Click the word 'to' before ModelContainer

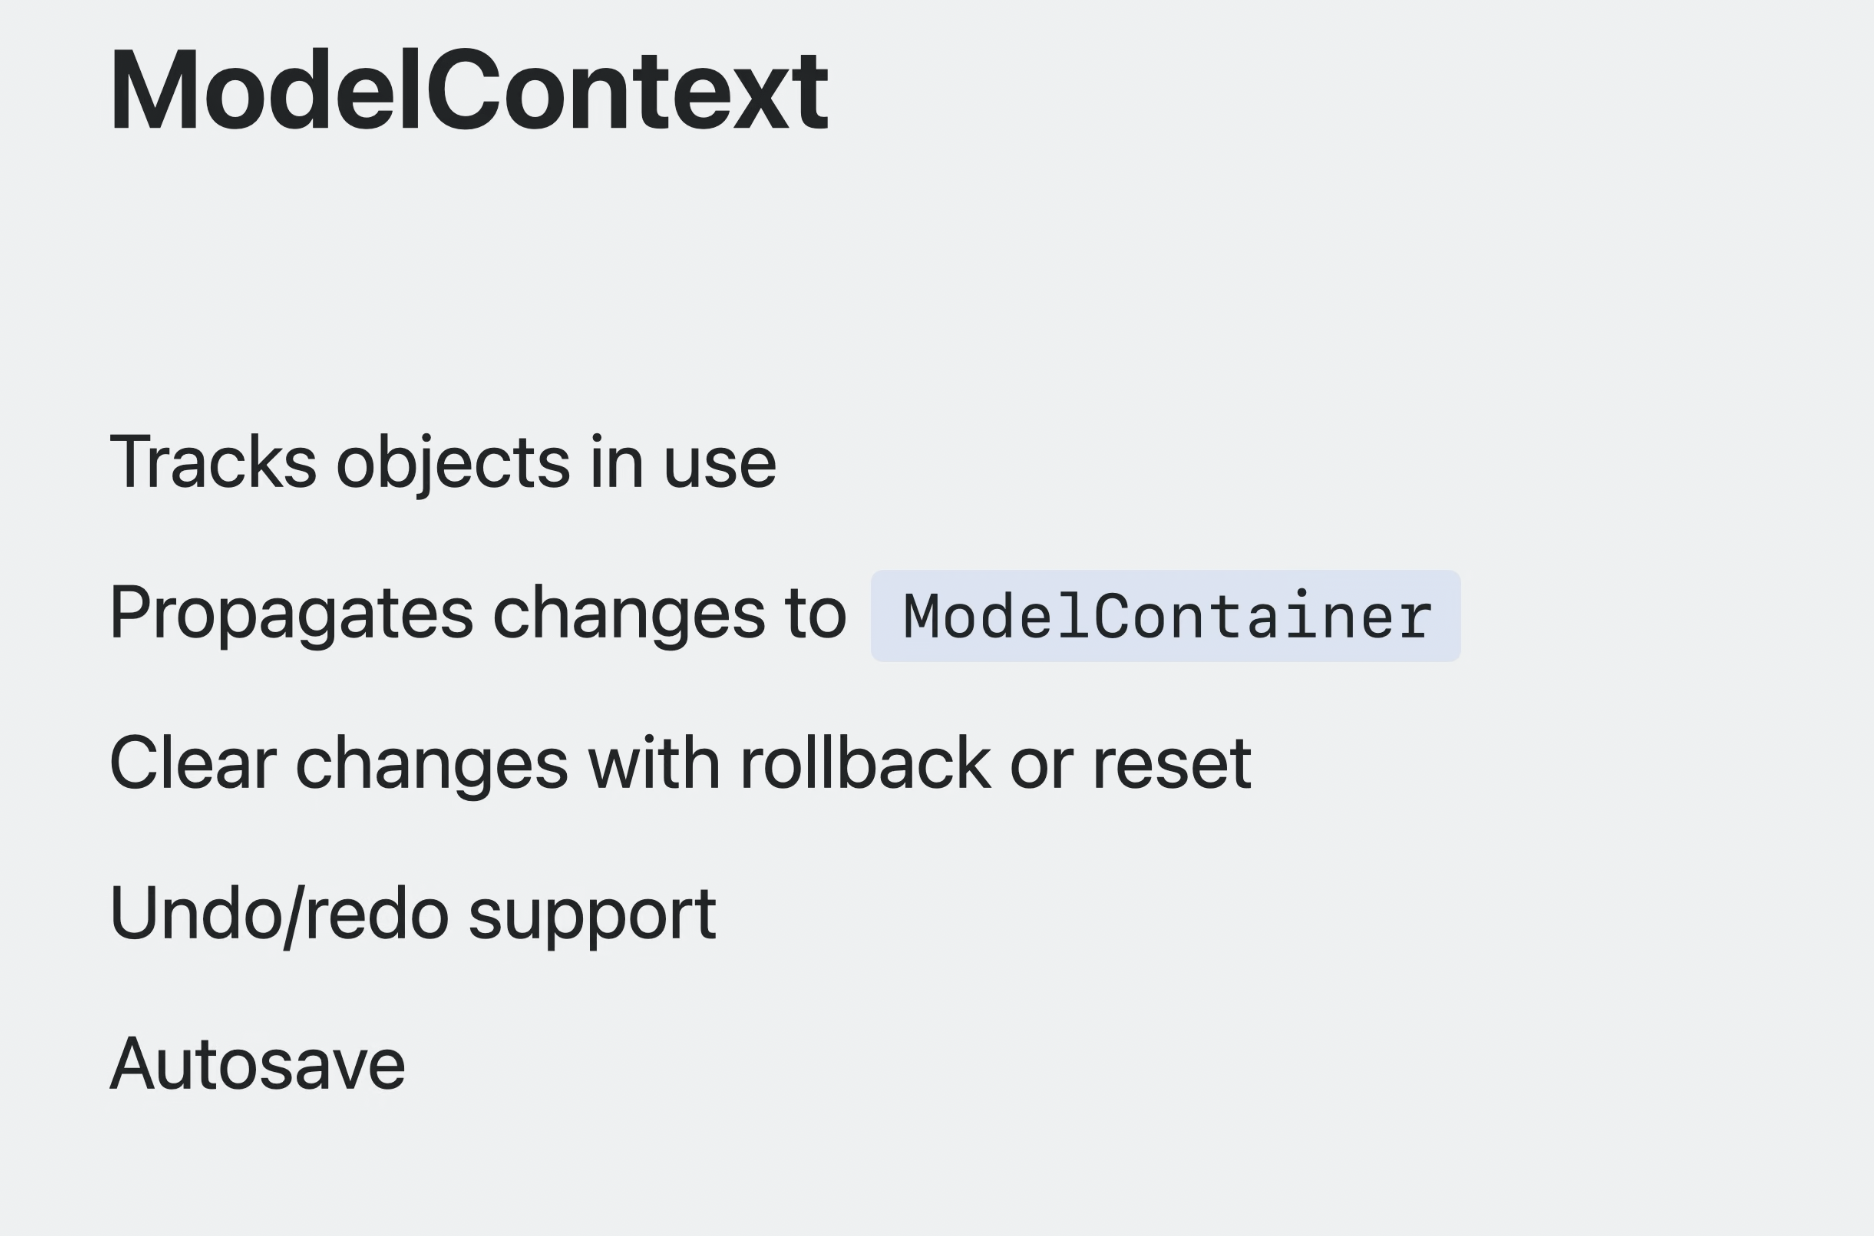815,614
